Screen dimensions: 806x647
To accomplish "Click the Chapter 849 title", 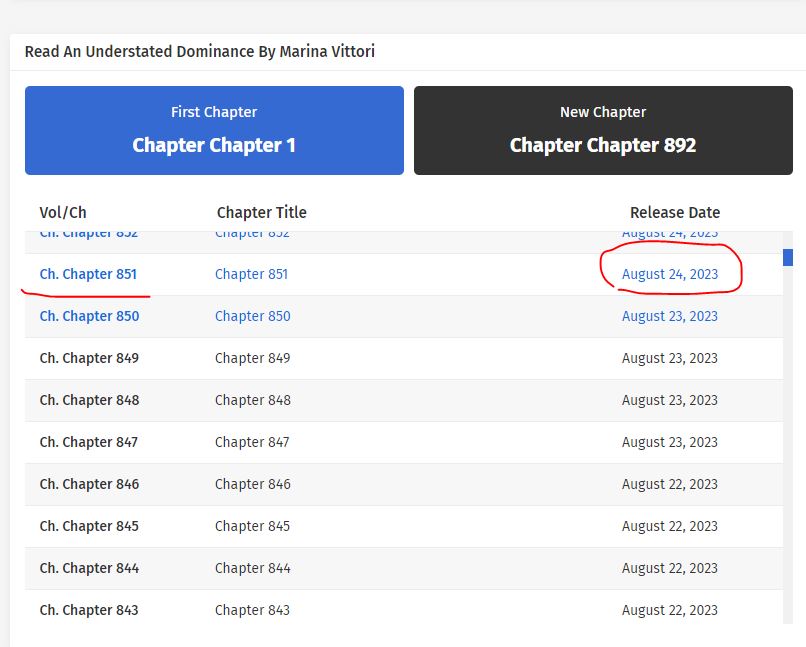I will pos(252,358).
